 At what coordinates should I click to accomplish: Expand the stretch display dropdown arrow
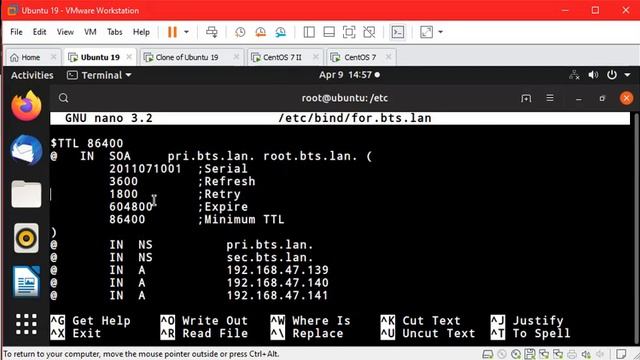tap(440, 32)
